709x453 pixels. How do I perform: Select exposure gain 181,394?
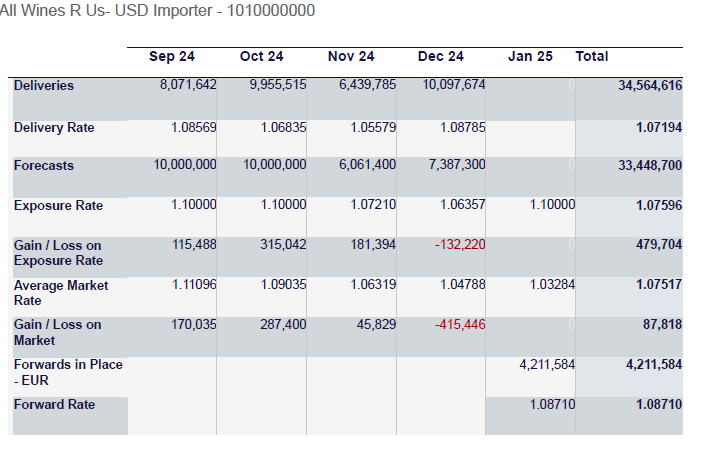[x=373, y=245]
